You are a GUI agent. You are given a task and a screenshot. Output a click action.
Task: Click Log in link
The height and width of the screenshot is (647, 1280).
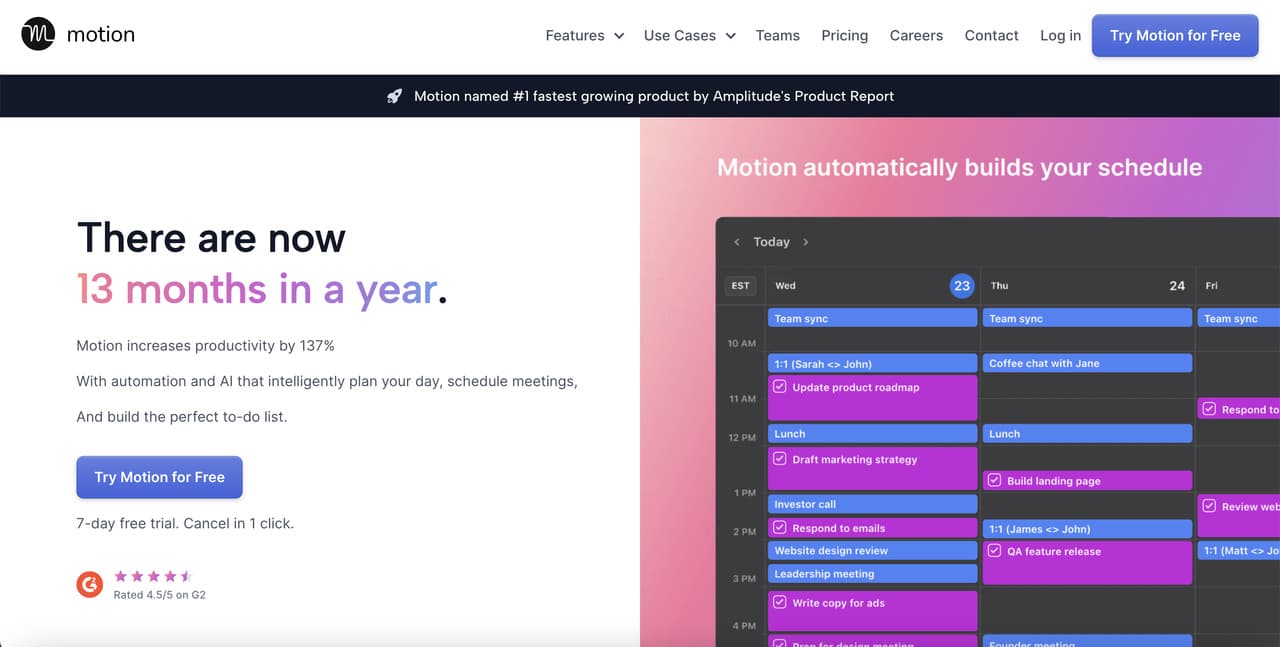1060,35
